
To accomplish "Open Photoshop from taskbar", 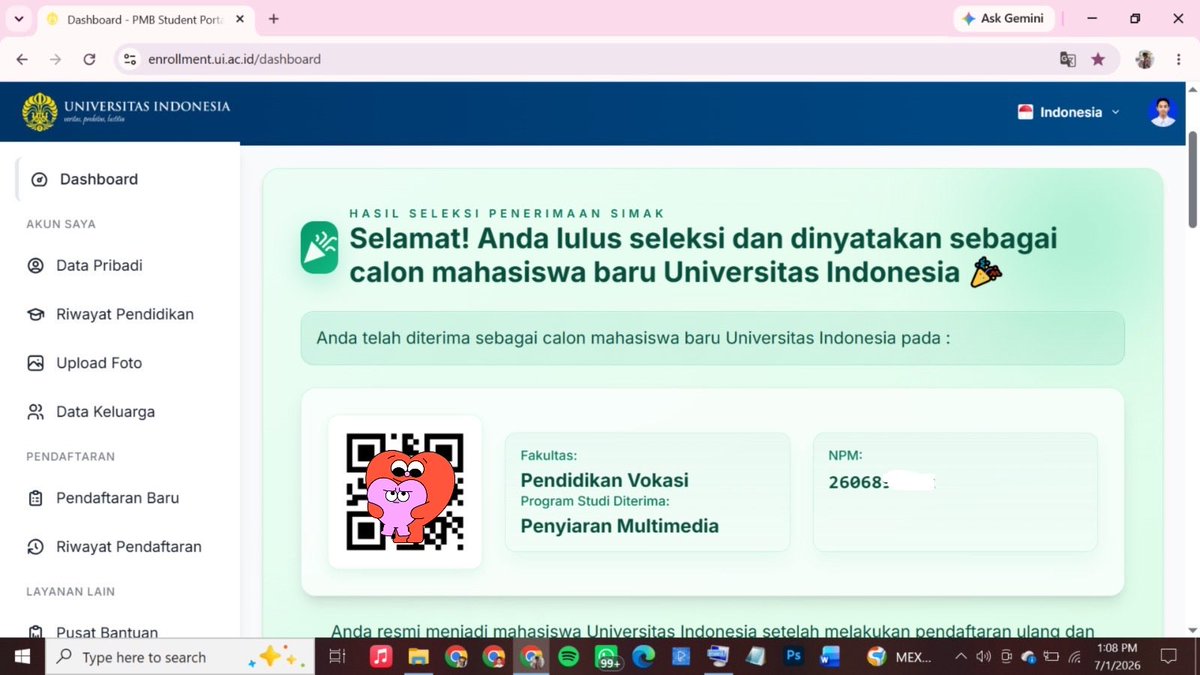I will (794, 657).
